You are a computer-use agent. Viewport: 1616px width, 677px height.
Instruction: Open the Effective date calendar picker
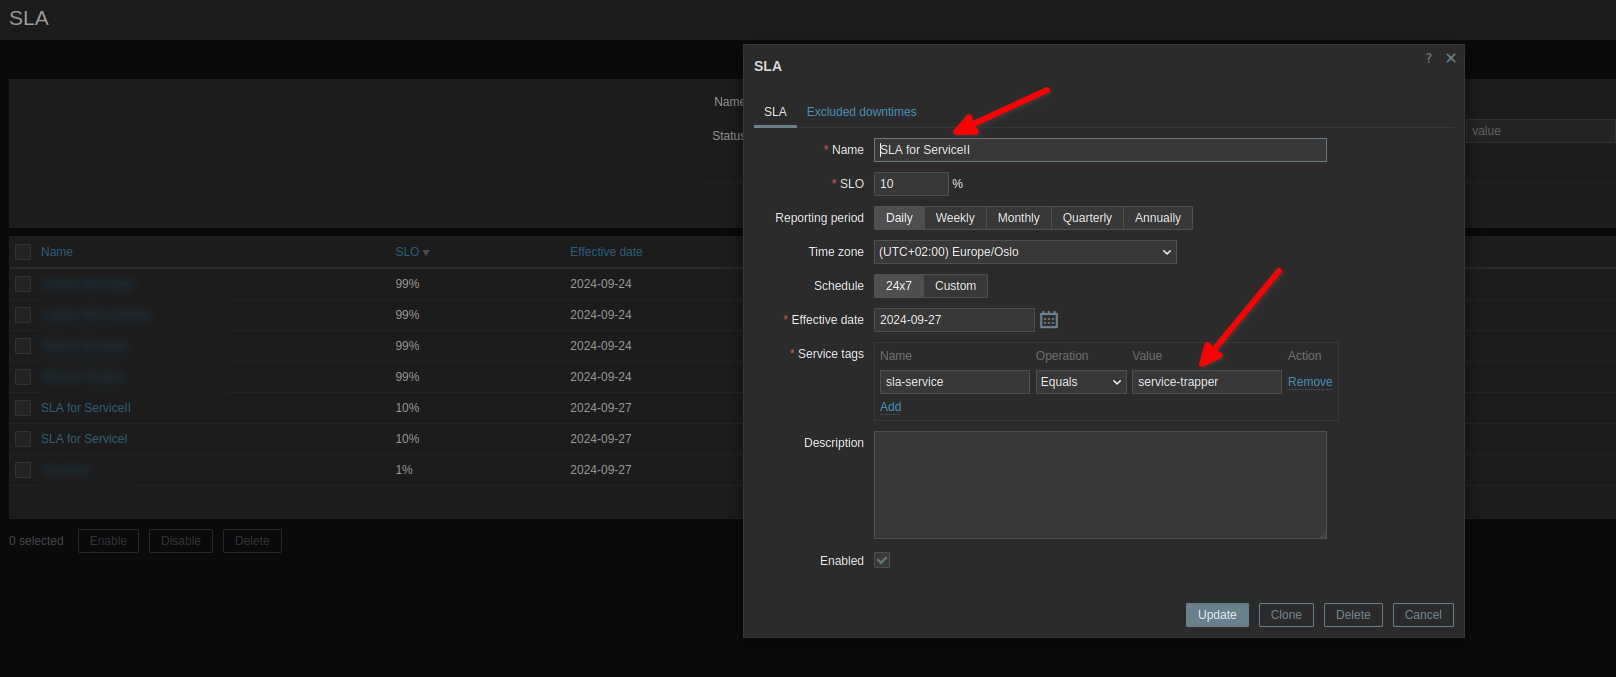tap(1048, 320)
